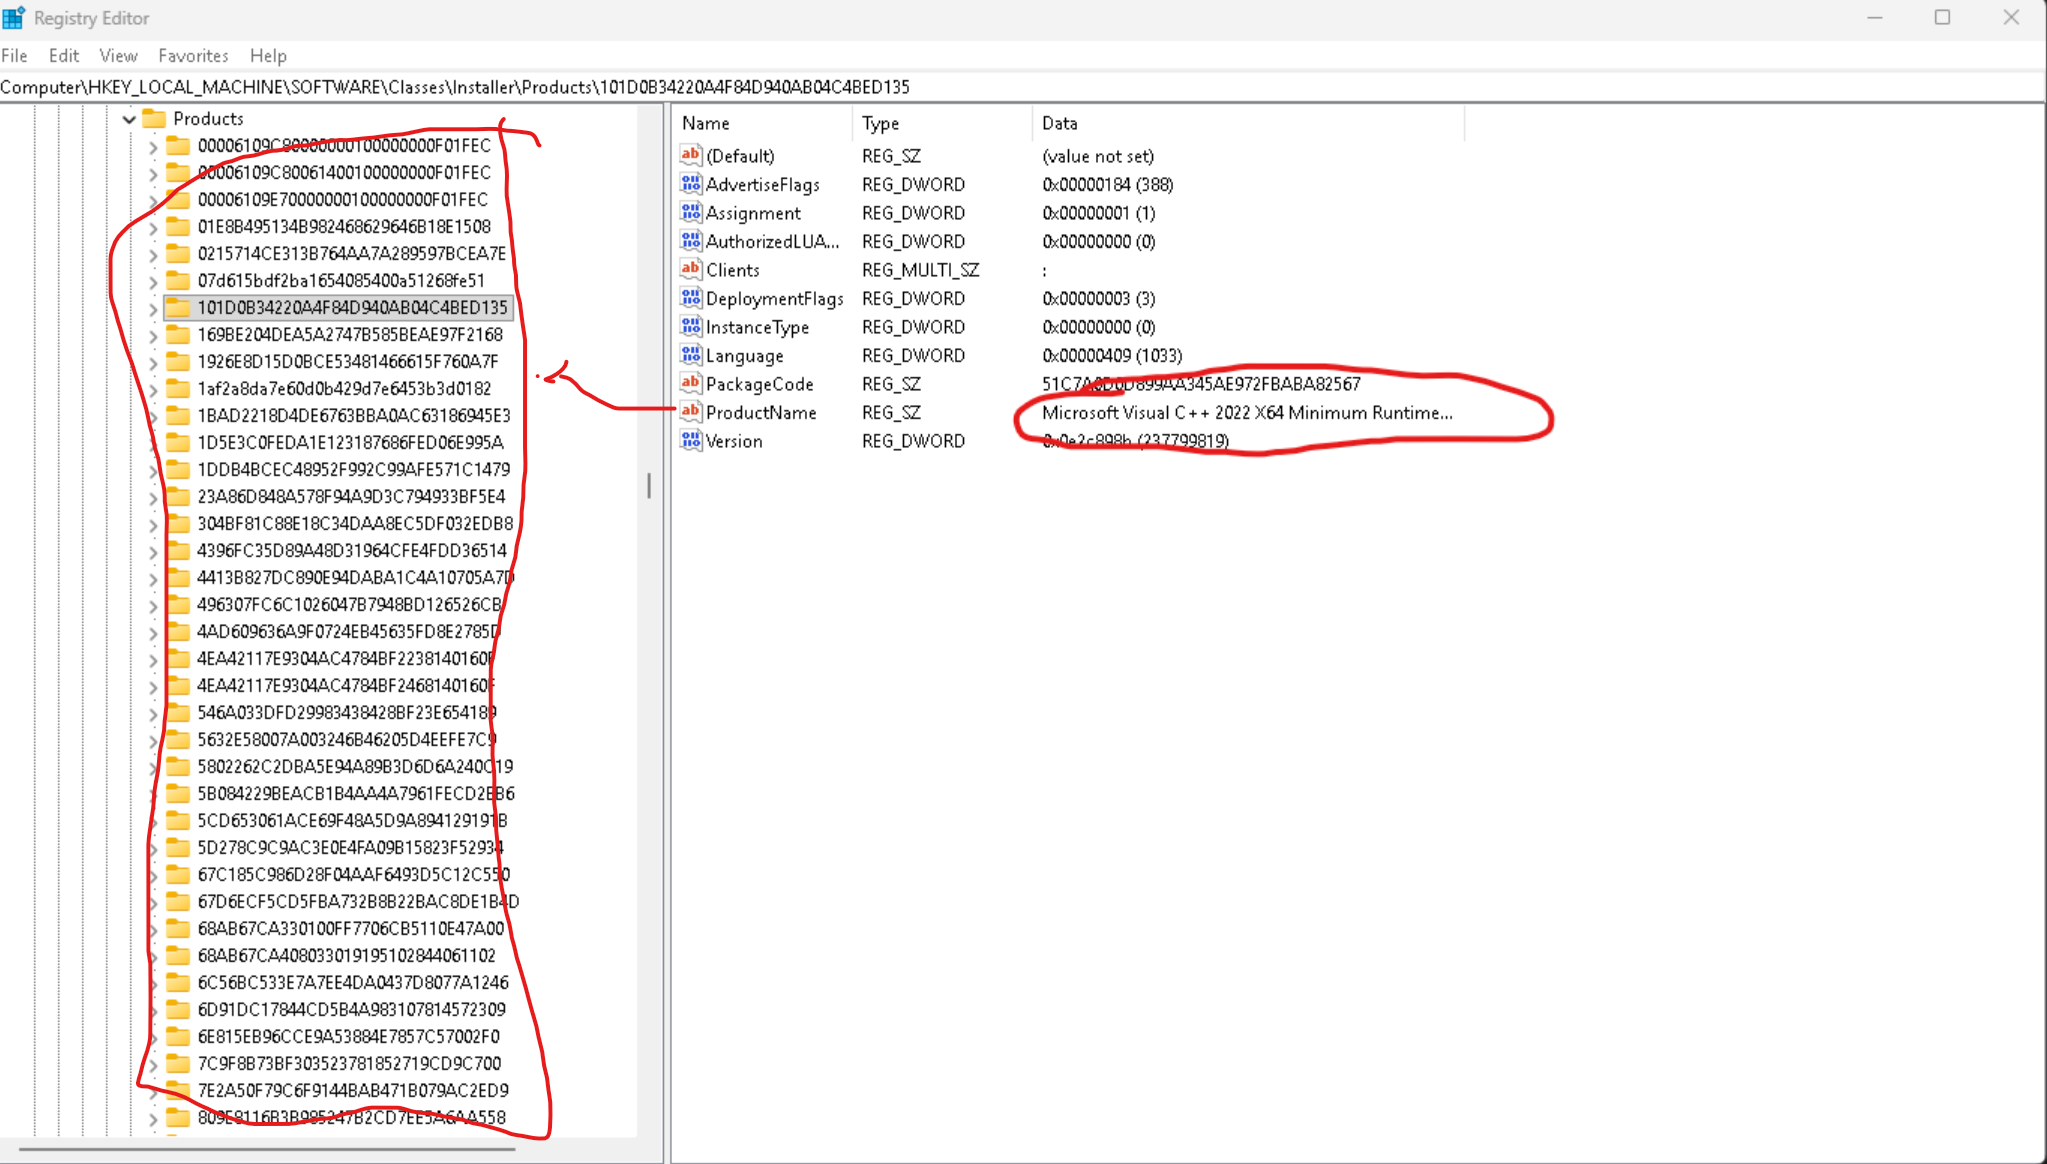The height and width of the screenshot is (1164, 2047).
Task: Click the Type column header
Action: tap(880, 123)
